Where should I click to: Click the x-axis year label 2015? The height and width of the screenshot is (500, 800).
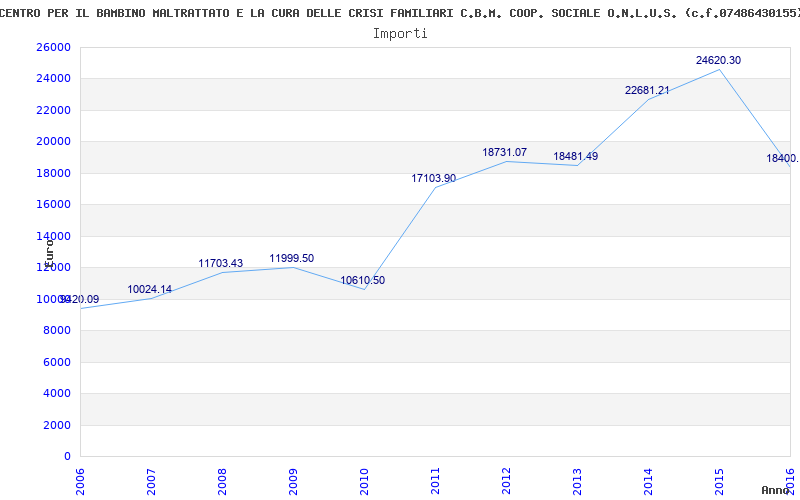pyautogui.click(x=719, y=482)
